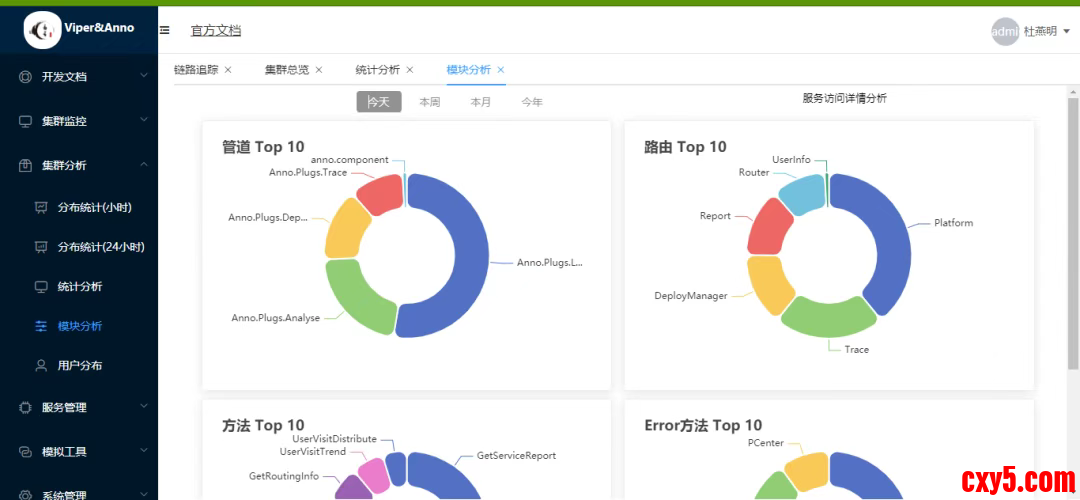Expand the 开发文档 menu chevron
Screen dimensions: 1080x500
coord(143,76)
